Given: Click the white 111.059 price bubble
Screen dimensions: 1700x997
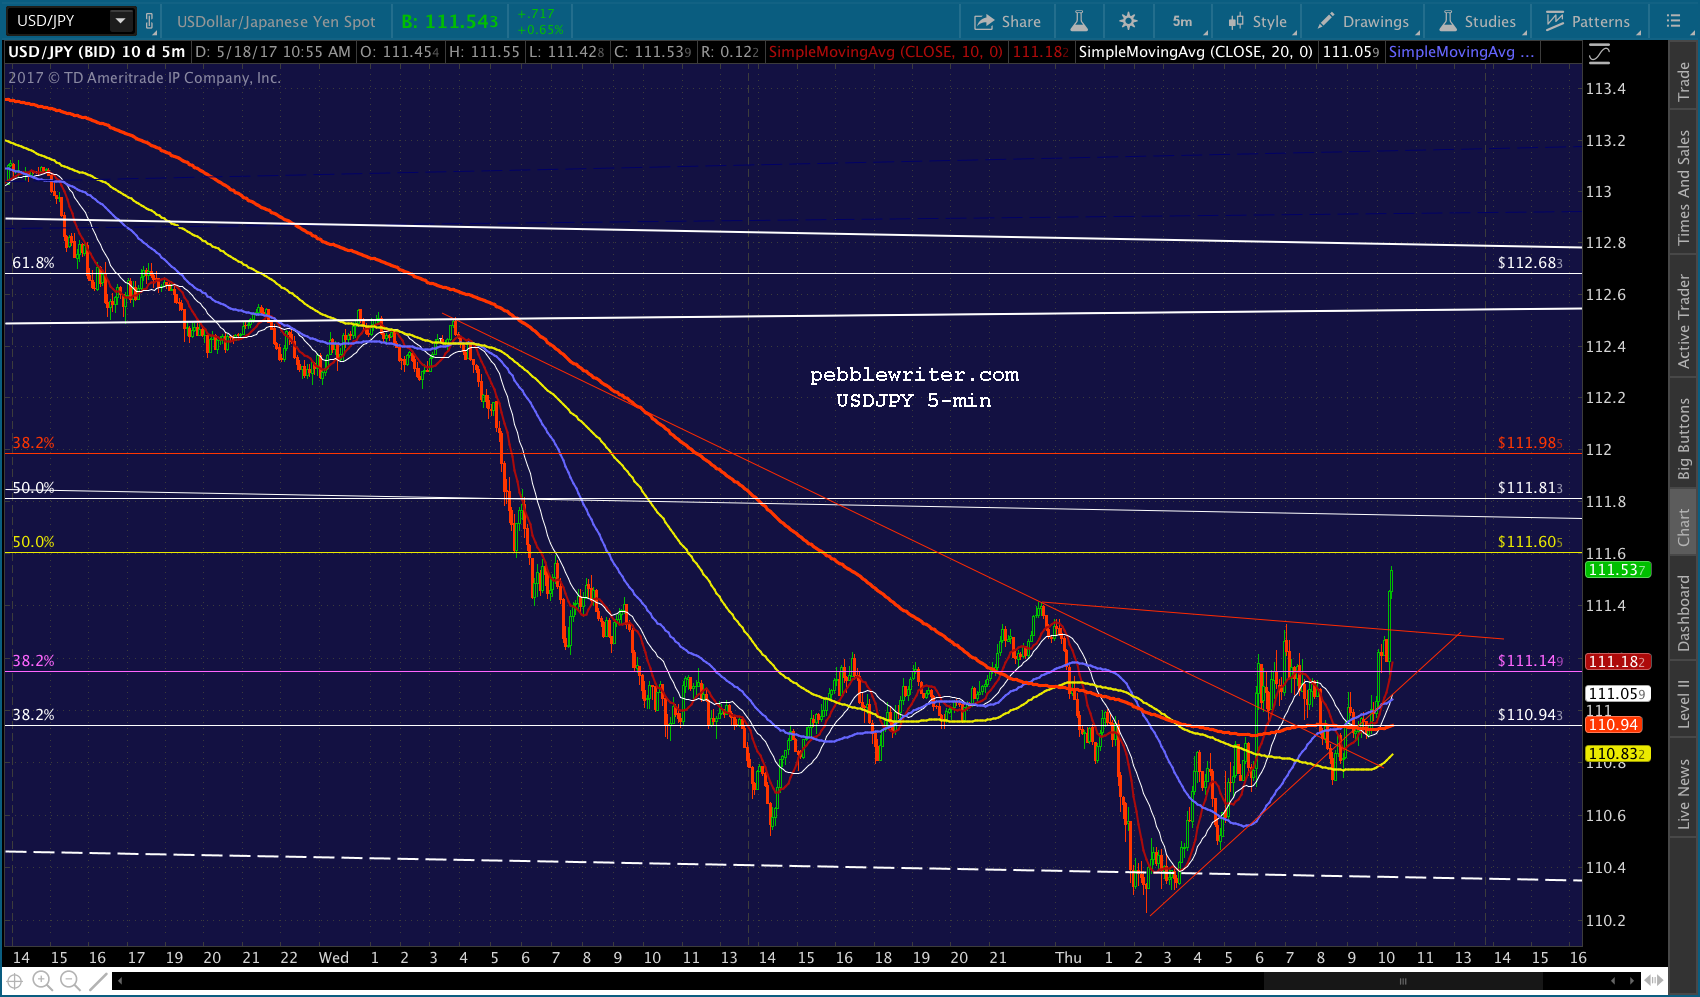Looking at the screenshot, I should pos(1617,694).
